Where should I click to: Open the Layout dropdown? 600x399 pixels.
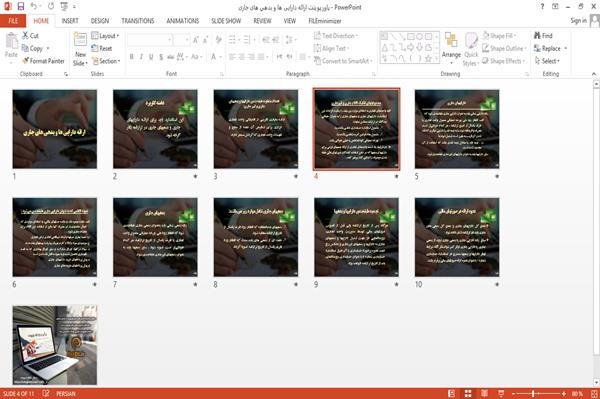pyautogui.click(x=106, y=36)
